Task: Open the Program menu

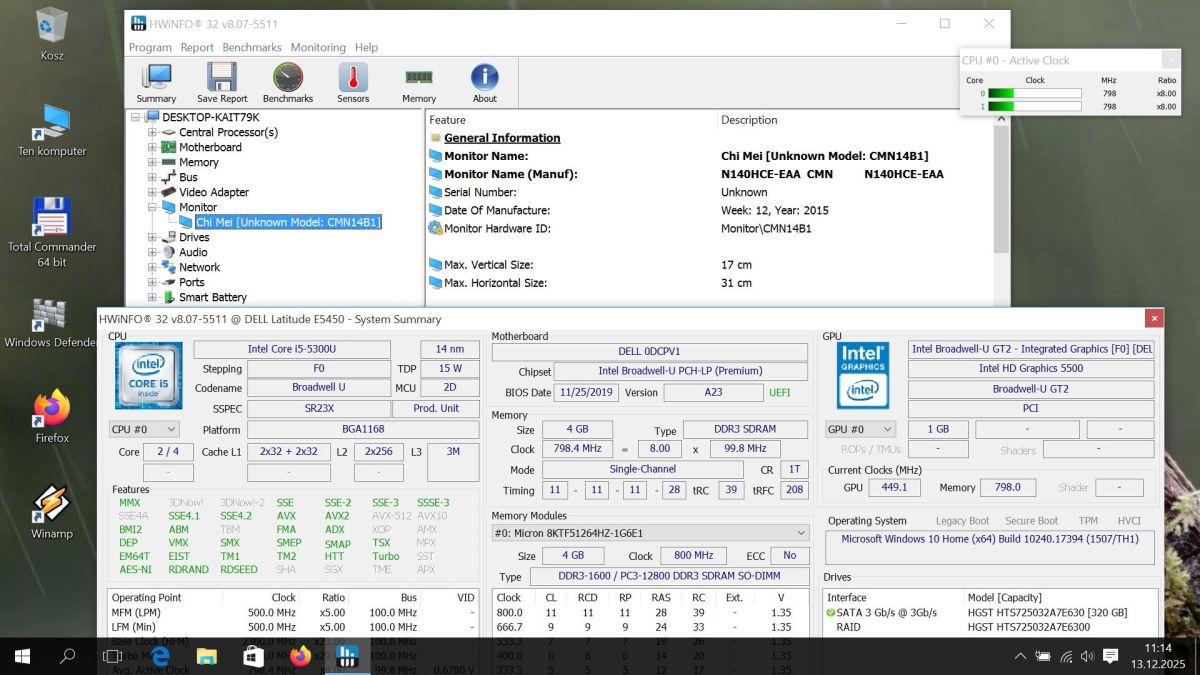Action: click(x=150, y=47)
